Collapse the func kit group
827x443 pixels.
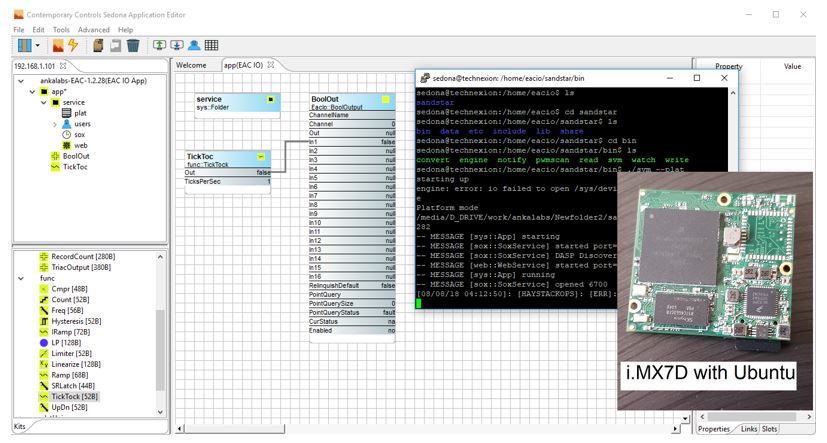(x=21, y=278)
